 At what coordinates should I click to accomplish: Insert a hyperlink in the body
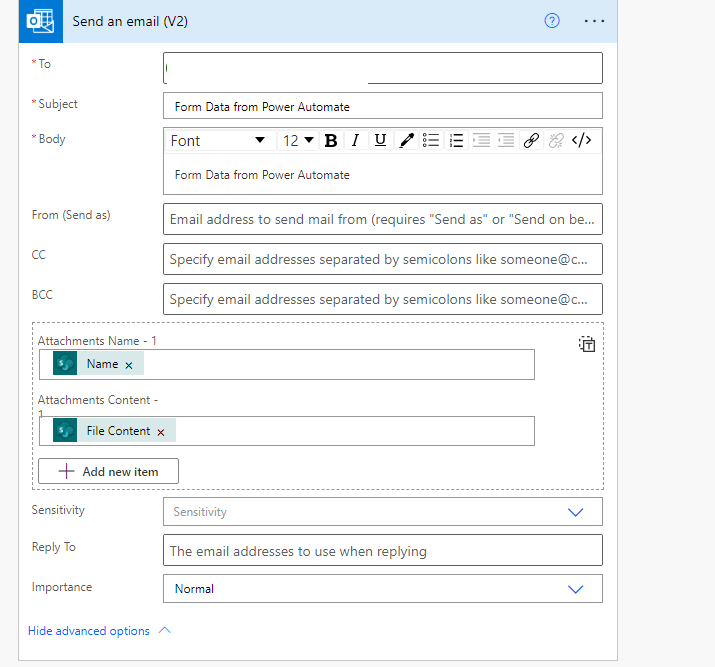[531, 141]
